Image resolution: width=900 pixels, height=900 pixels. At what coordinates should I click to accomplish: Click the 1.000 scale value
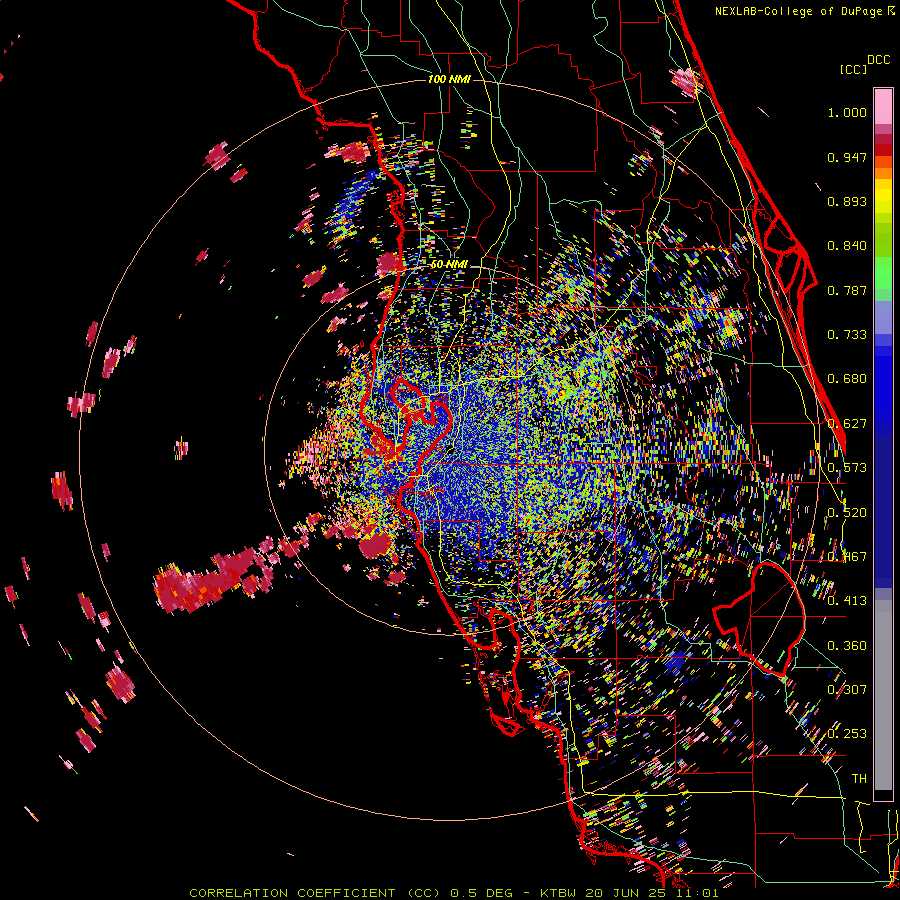coord(847,112)
